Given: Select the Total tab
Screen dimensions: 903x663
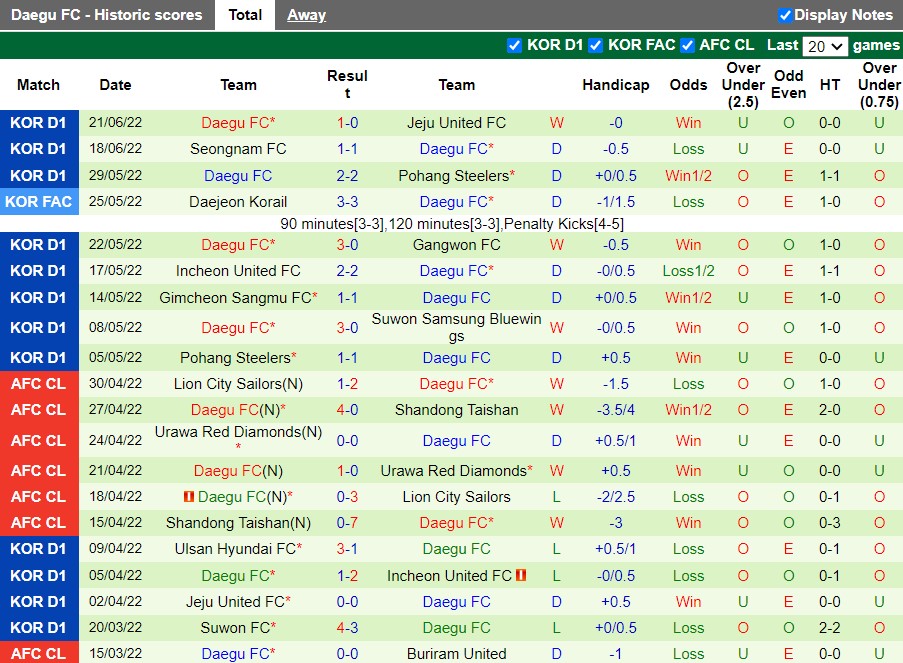Looking at the screenshot, I should pyautogui.click(x=245, y=15).
